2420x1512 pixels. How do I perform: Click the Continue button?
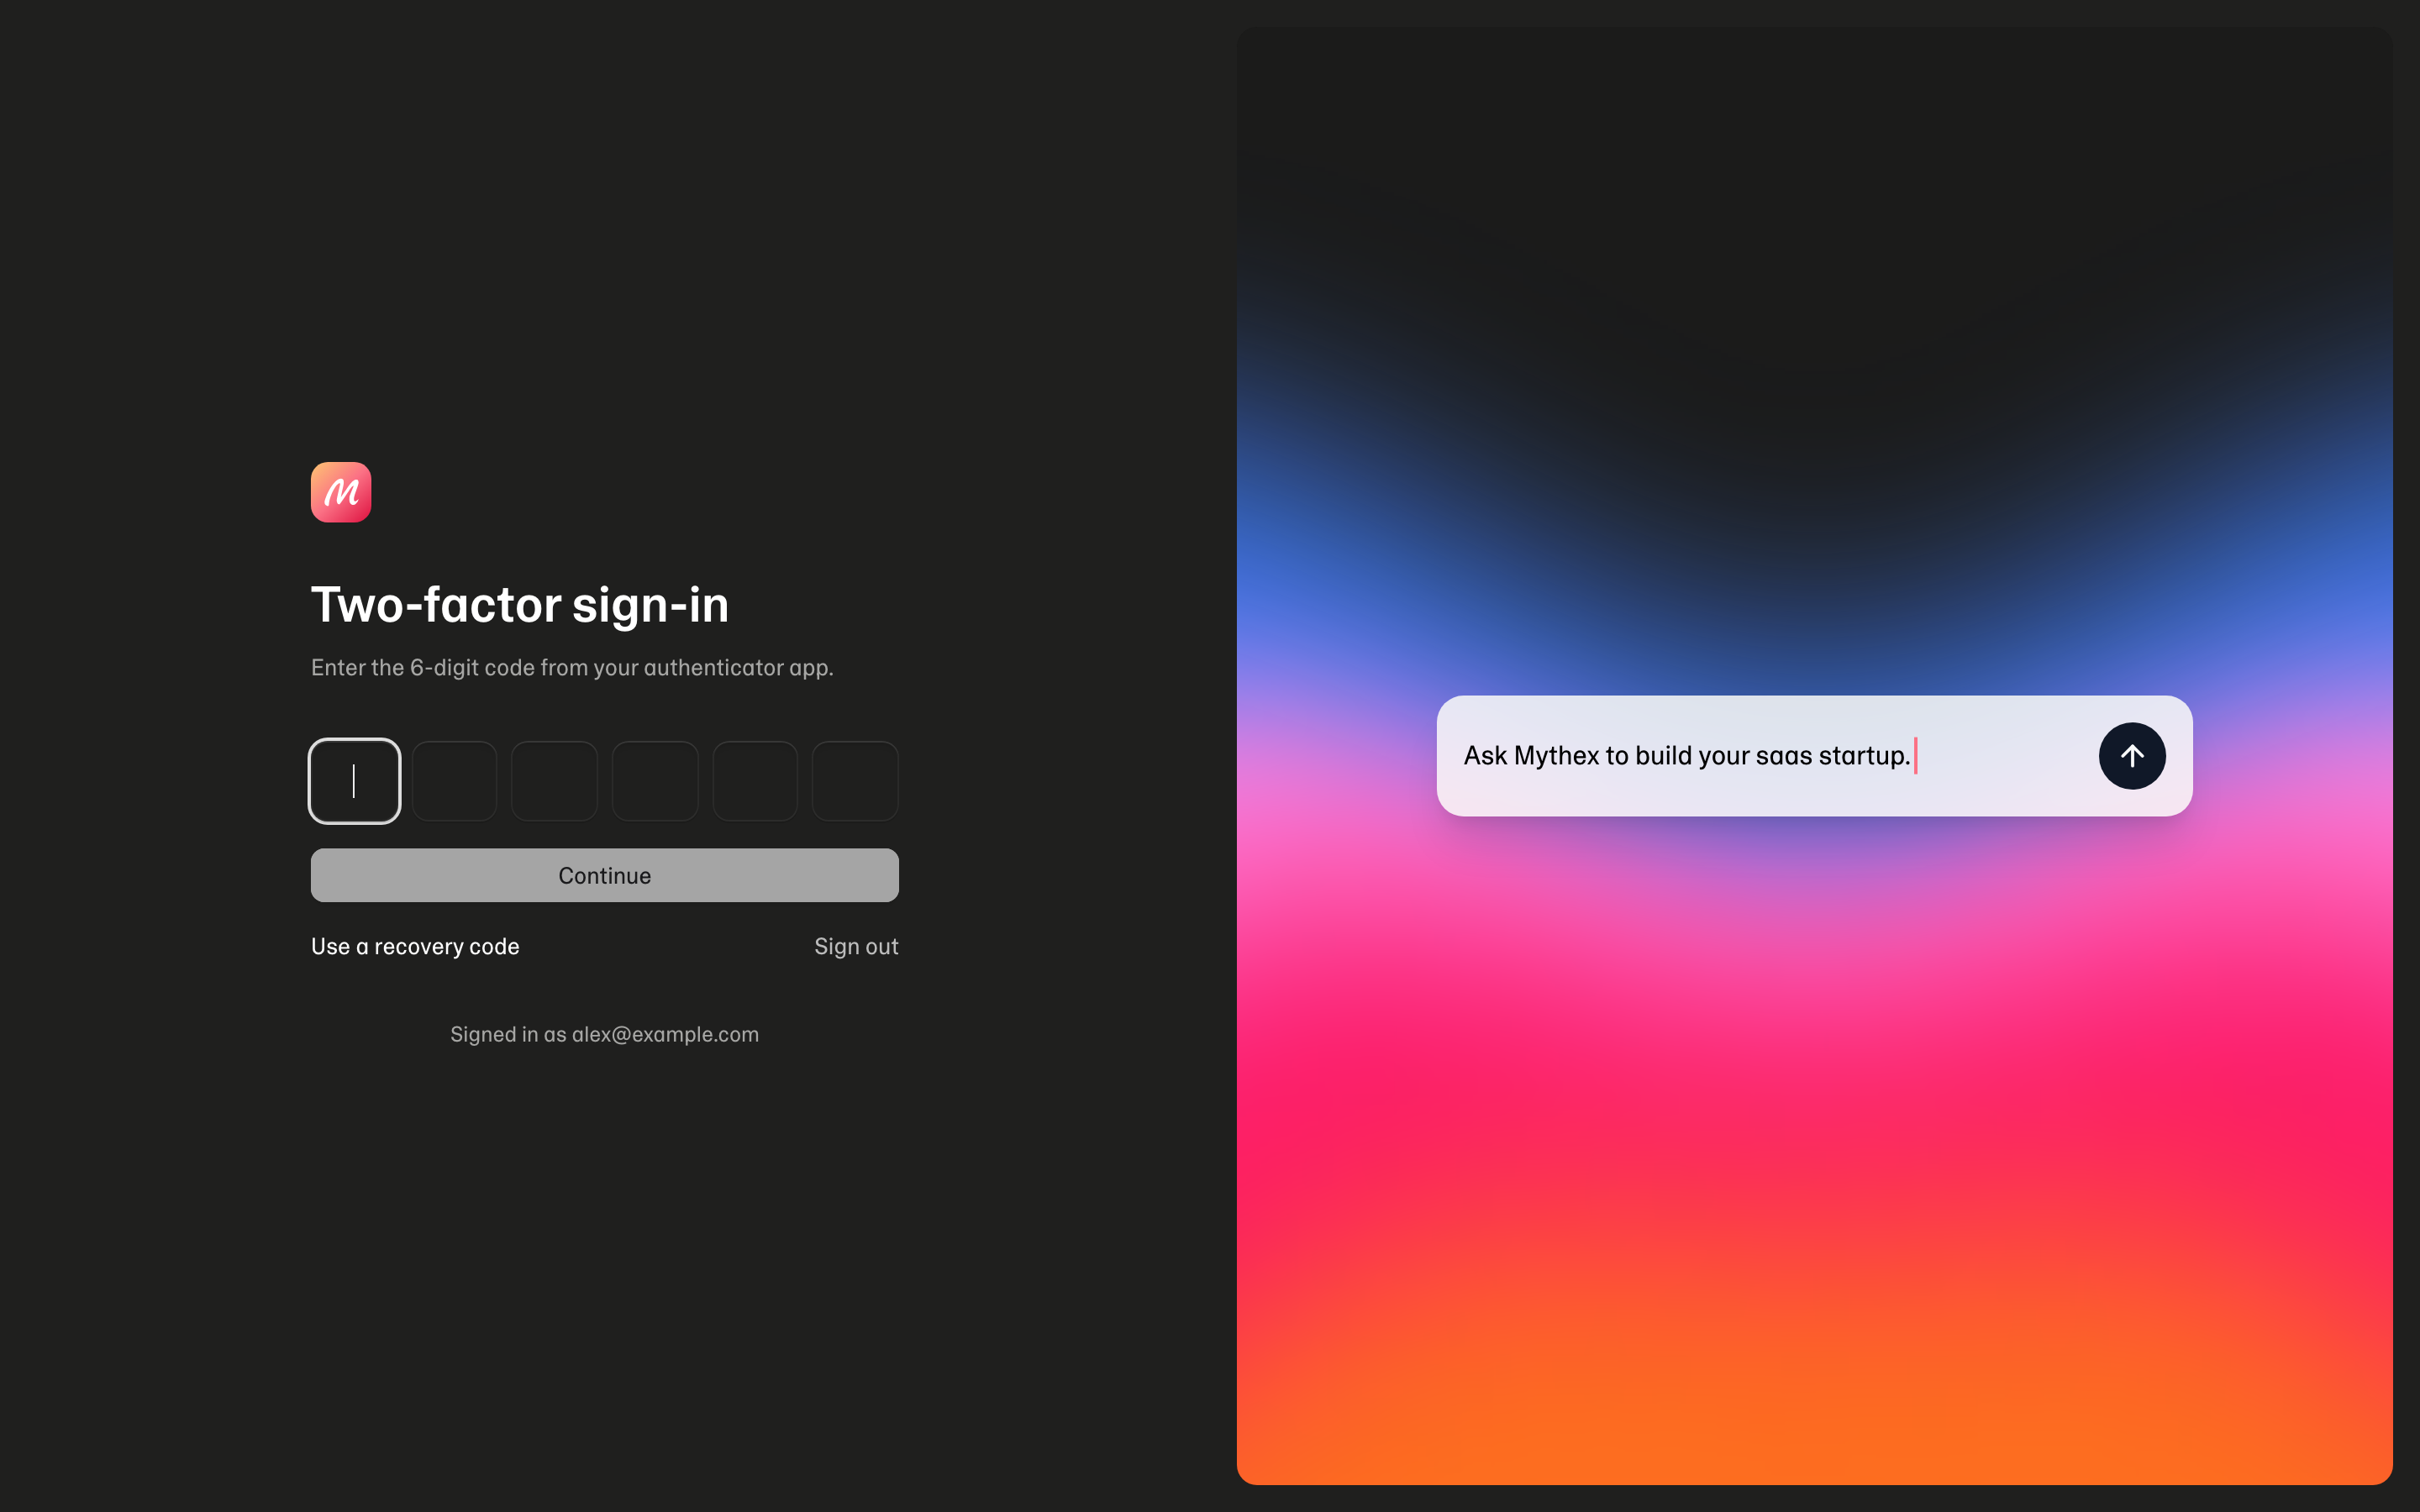[x=605, y=875]
